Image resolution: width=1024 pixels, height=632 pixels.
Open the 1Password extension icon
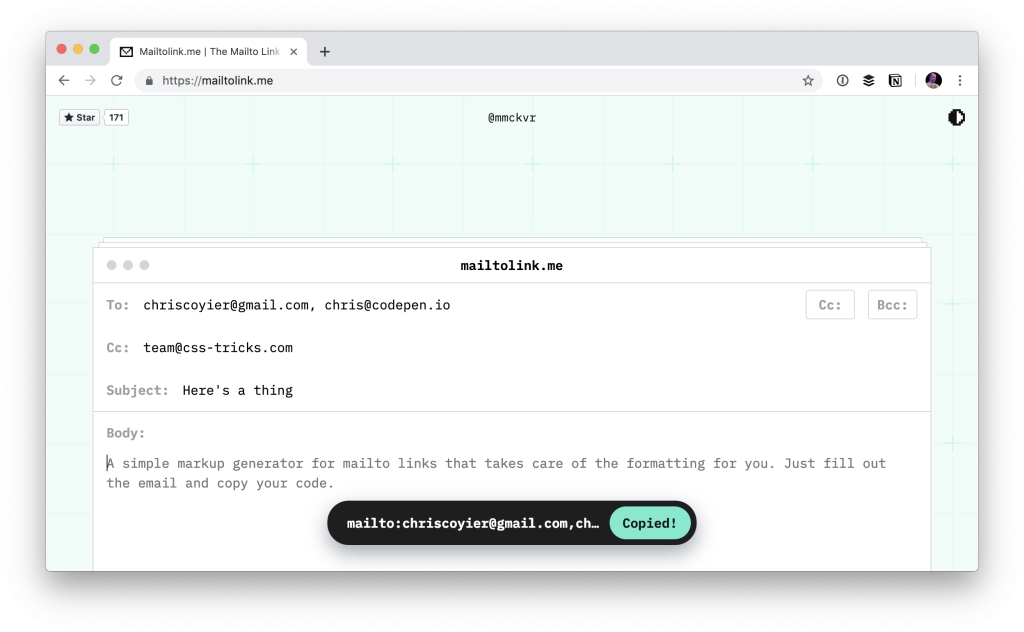[842, 80]
